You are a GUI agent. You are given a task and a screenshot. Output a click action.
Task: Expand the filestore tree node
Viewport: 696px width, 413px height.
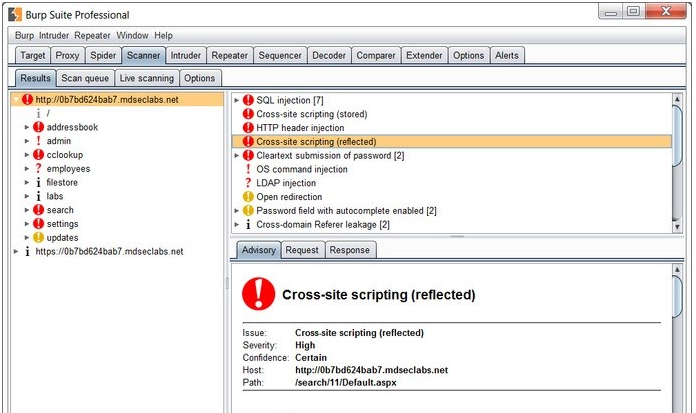pos(27,183)
